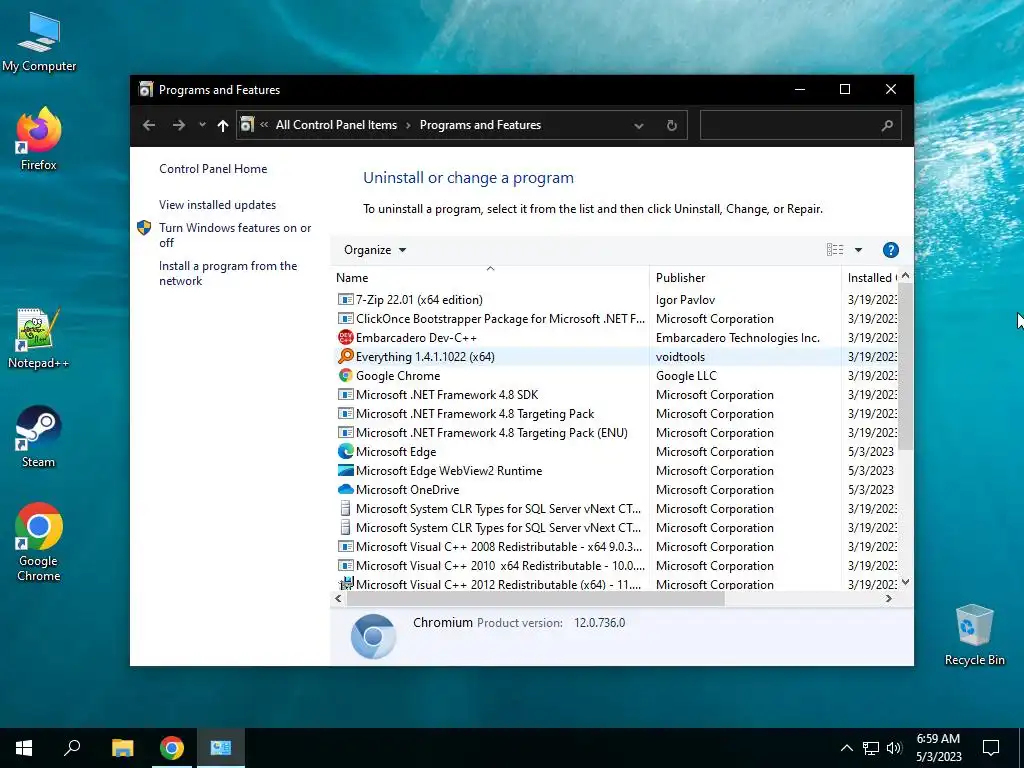The image size is (1024, 768).
Task: Click Embarcadero Technologies Inc. publisher cell
Action: (x=737, y=338)
